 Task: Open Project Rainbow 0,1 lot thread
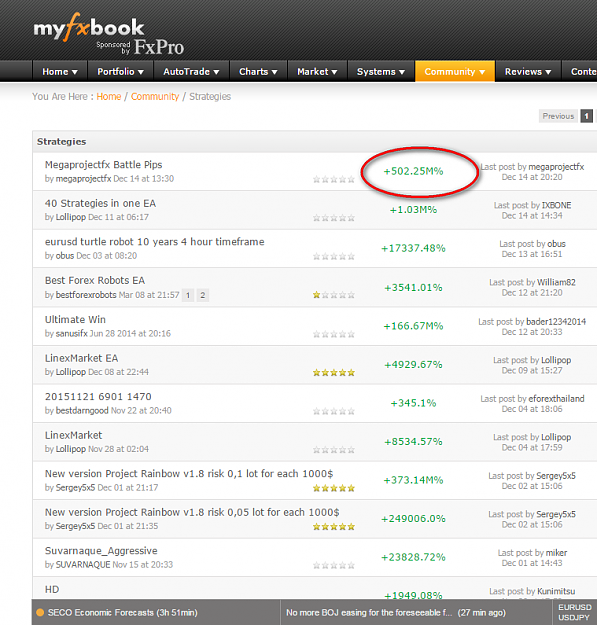point(189,474)
